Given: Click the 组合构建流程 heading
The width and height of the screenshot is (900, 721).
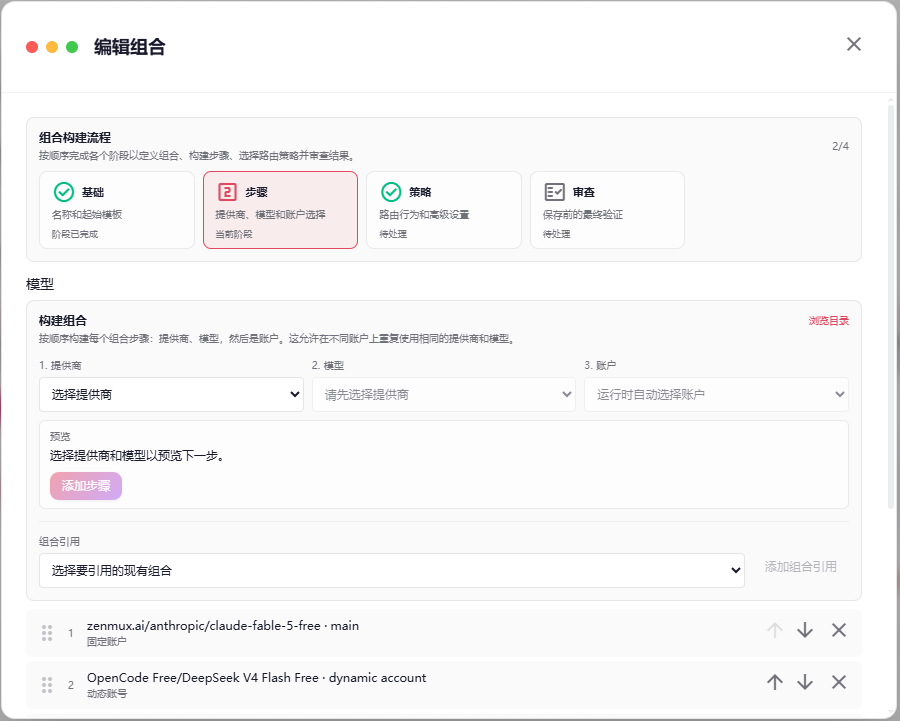Looking at the screenshot, I should [x=75, y=138].
